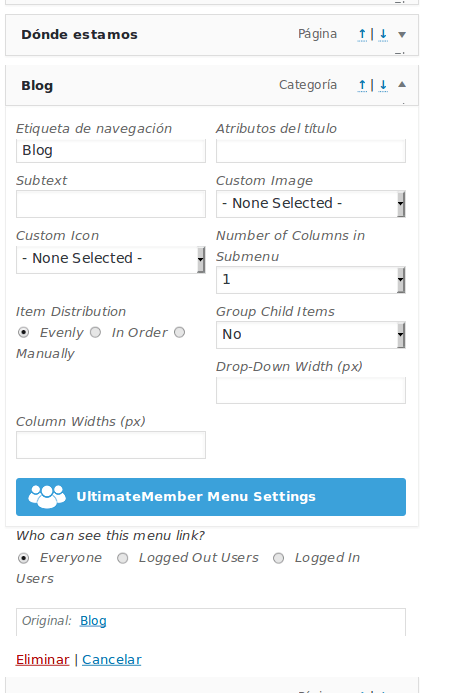
Task: Select Logged Out Users visibility option
Action: [x=122, y=558]
